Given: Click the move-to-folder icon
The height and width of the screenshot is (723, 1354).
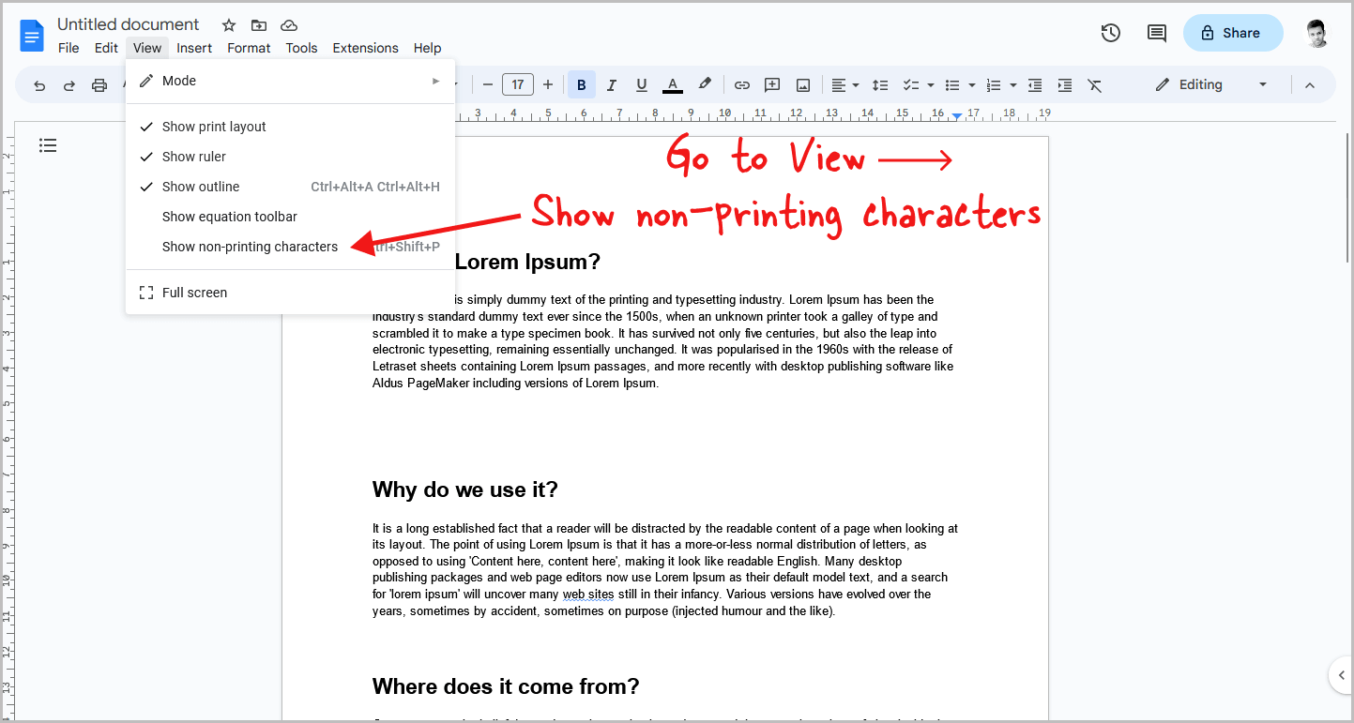Looking at the screenshot, I should 259,25.
